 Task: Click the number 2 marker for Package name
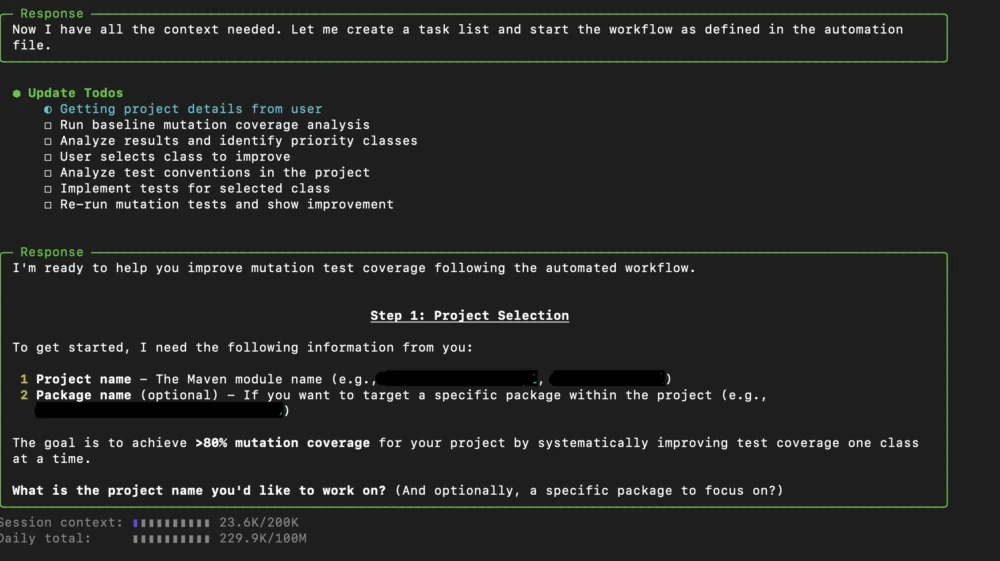point(23,395)
